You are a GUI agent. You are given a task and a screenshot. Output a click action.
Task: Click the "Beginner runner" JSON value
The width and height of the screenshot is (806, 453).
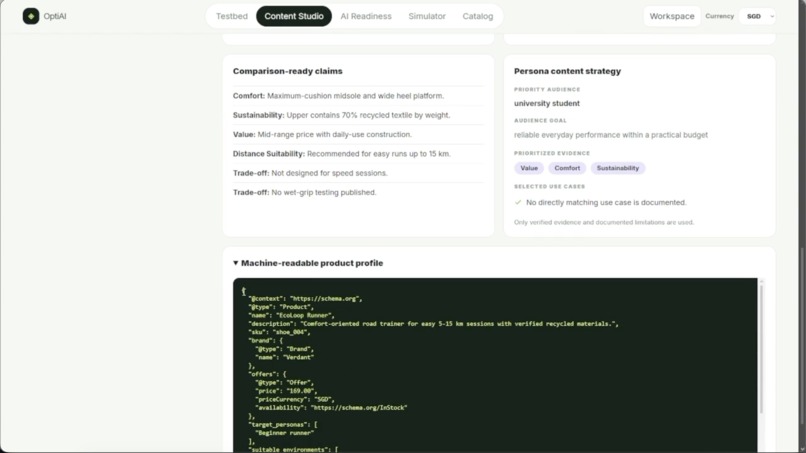(284, 433)
